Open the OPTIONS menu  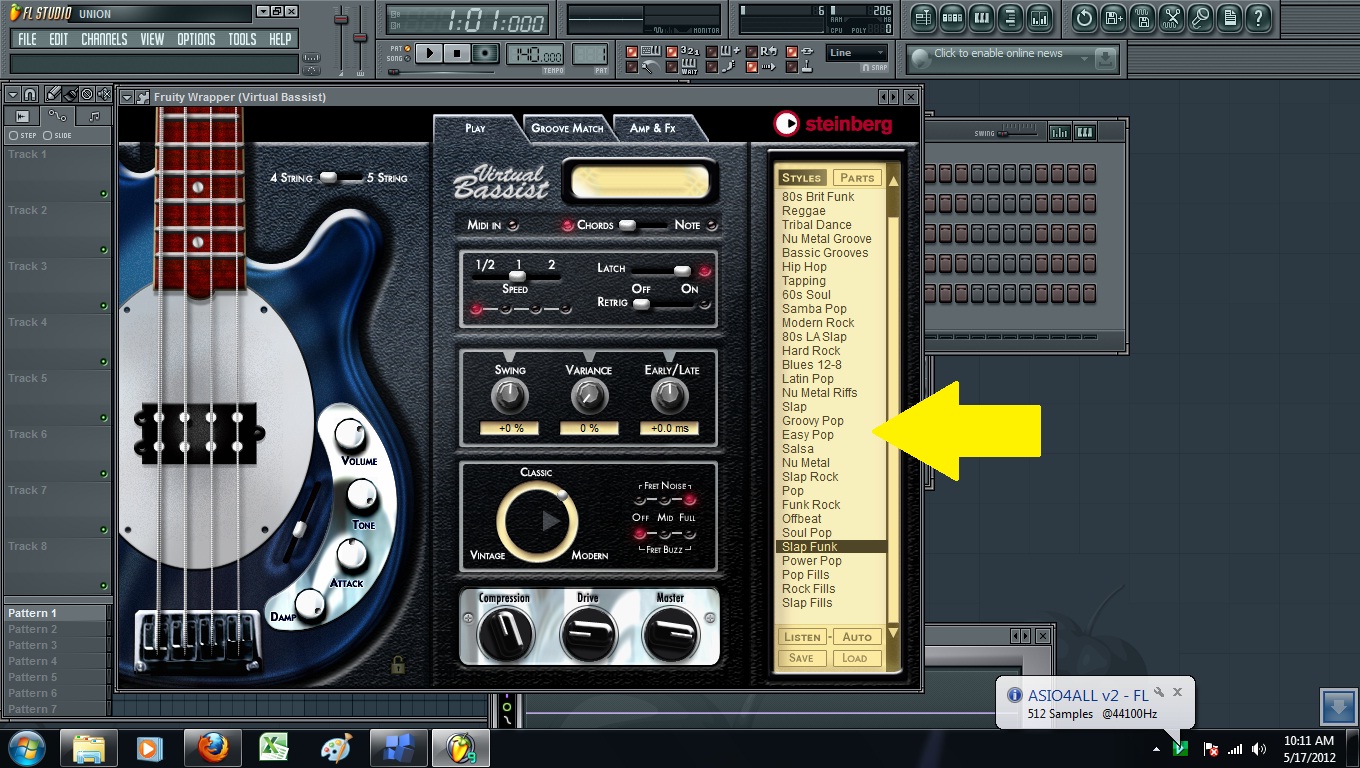(x=196, y=39)
